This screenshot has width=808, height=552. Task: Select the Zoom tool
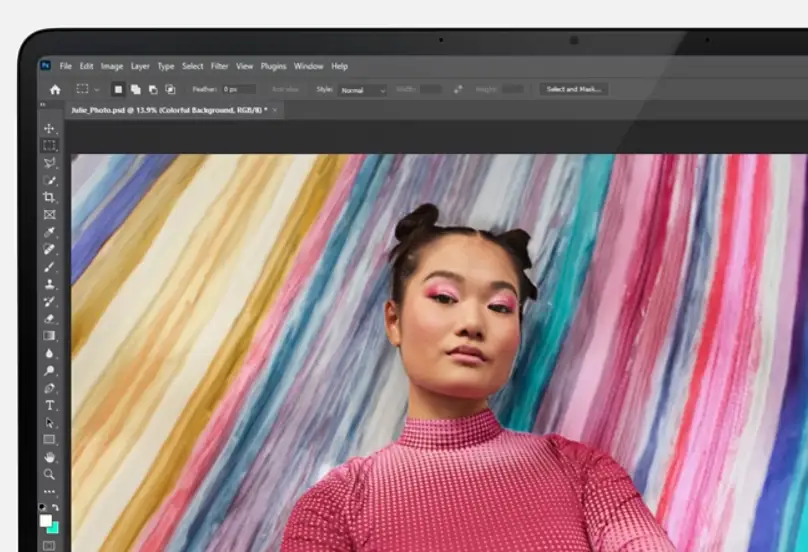click(x=49, y=474)
